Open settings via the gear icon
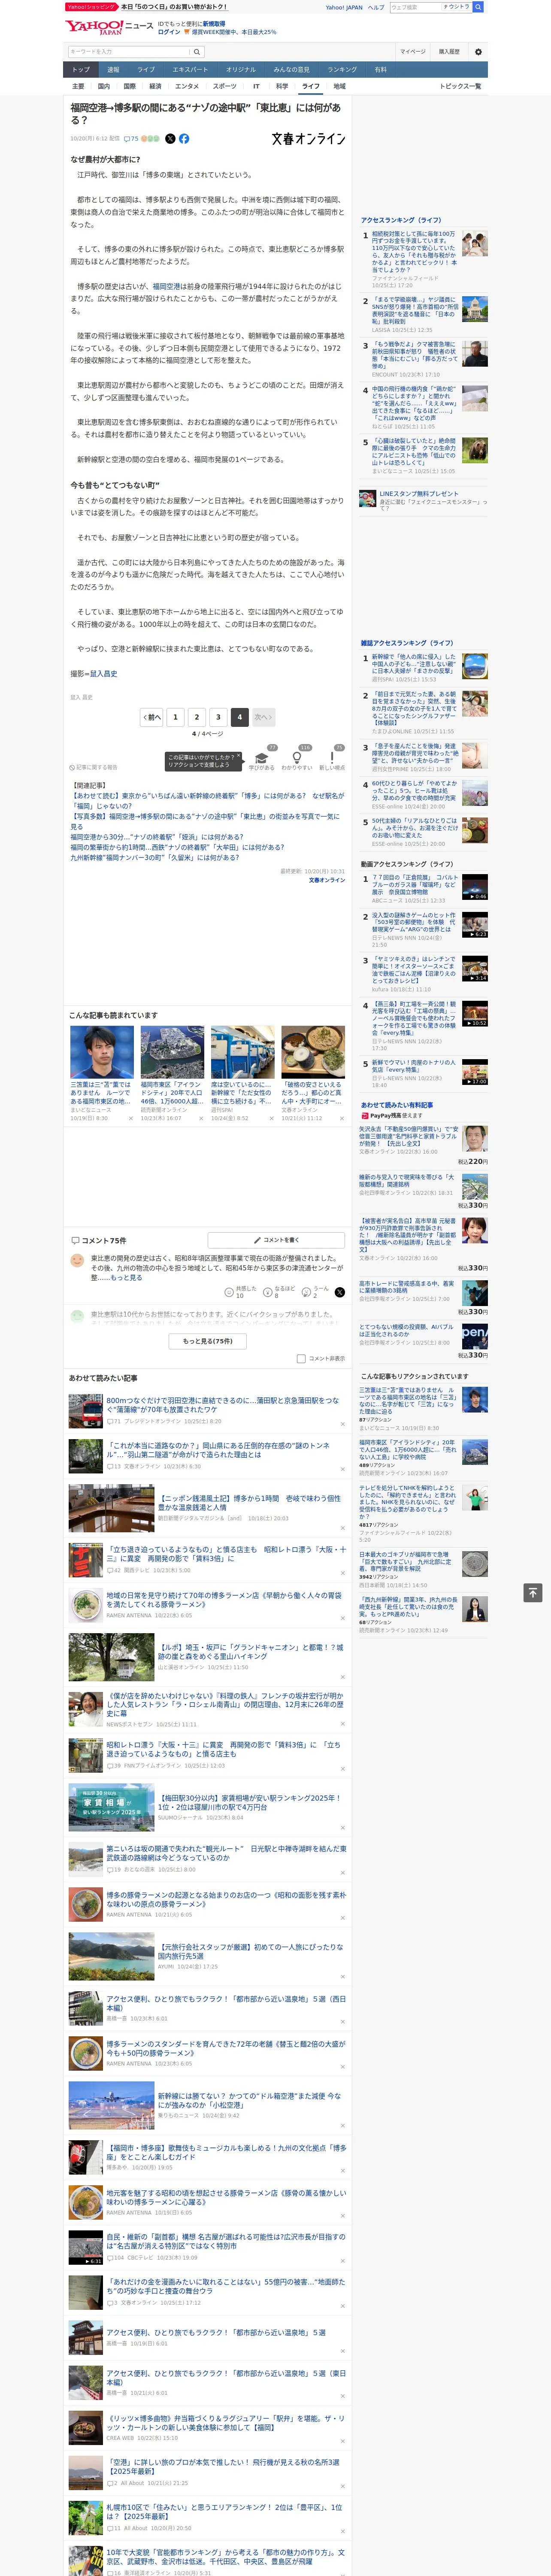 point(478,52)
